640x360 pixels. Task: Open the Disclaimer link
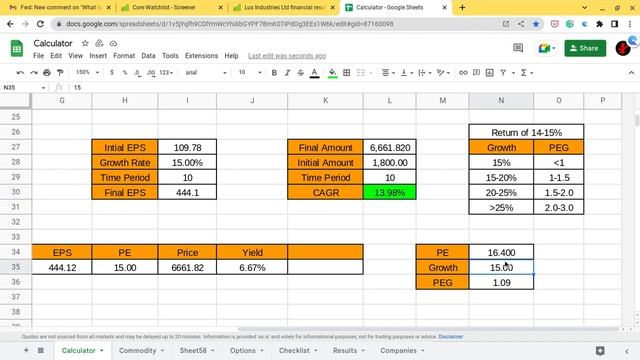[x=451, y=337]
